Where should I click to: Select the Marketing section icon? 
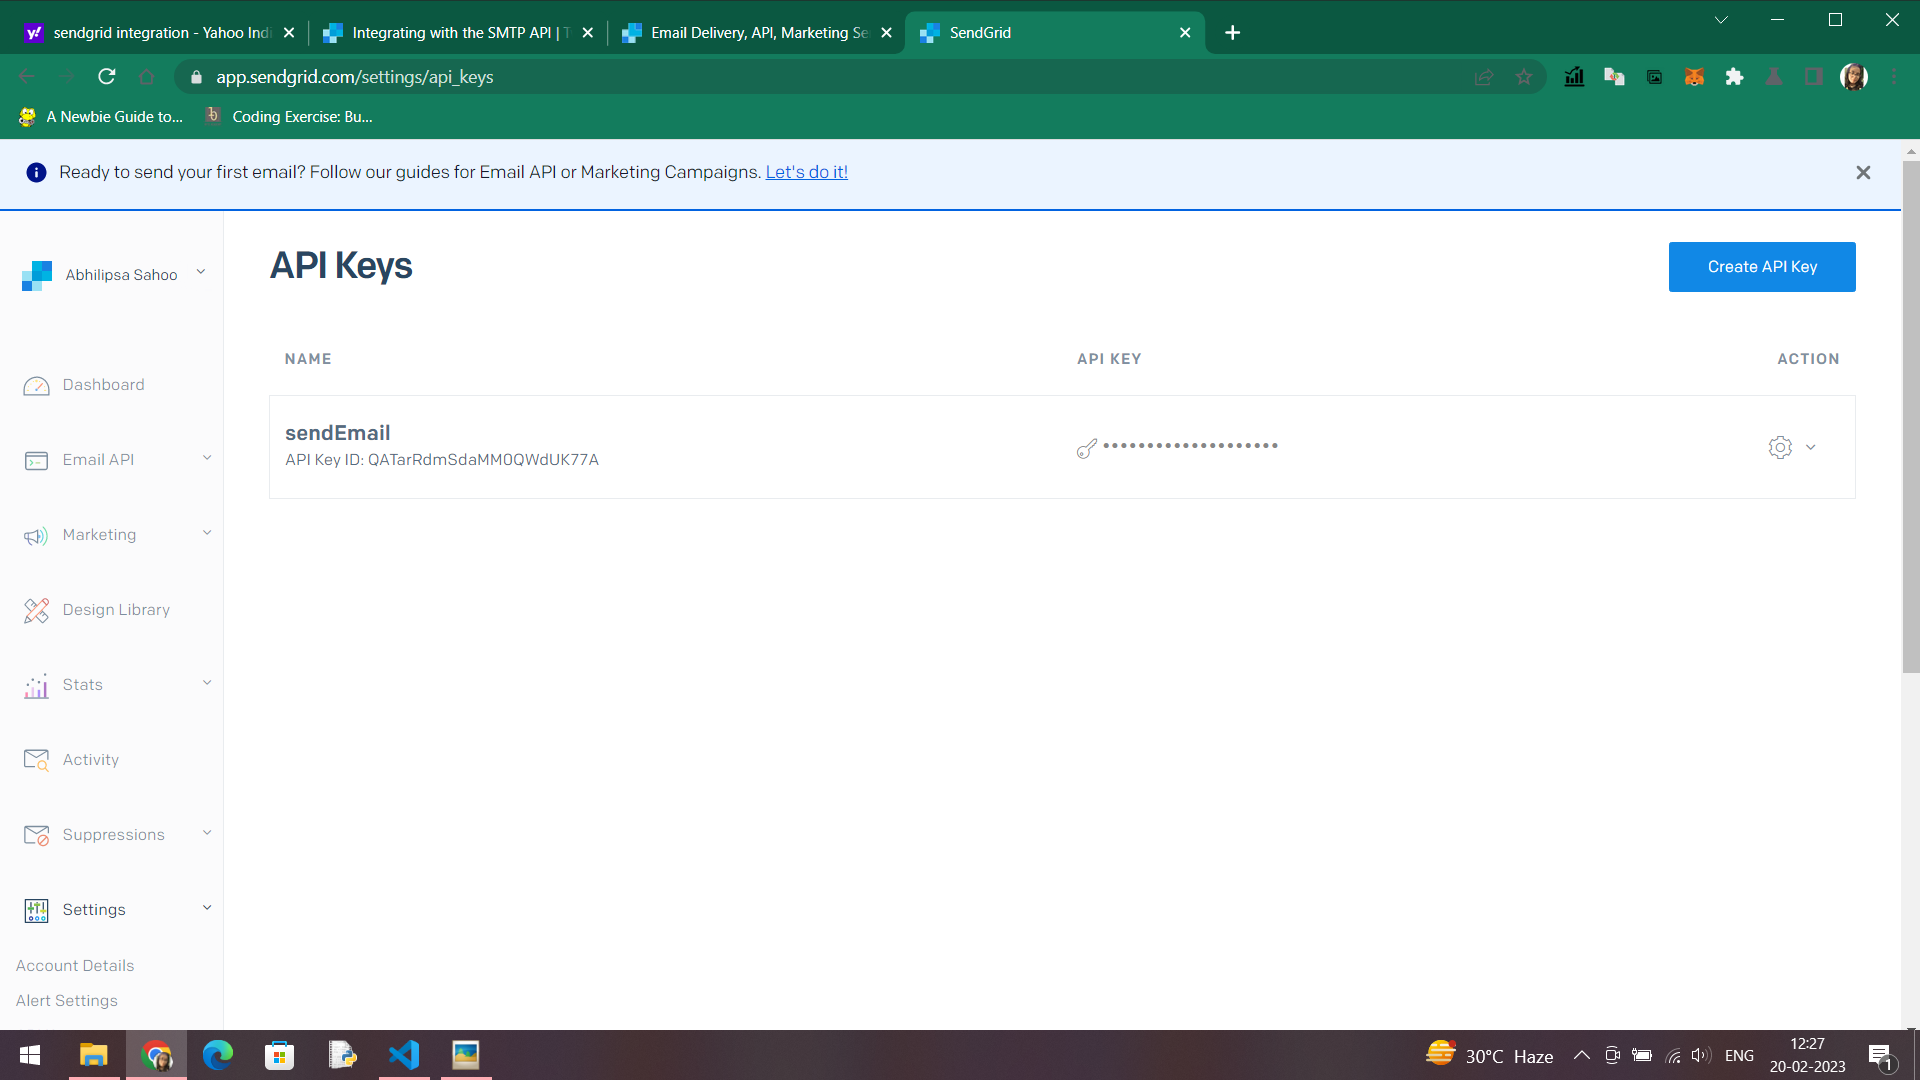tap(36, 535)
